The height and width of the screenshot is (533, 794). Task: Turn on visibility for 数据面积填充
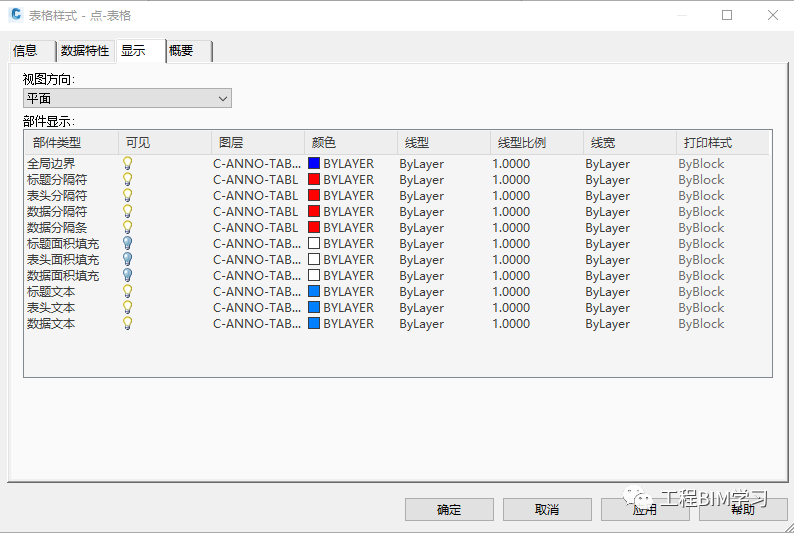[128, 275]
